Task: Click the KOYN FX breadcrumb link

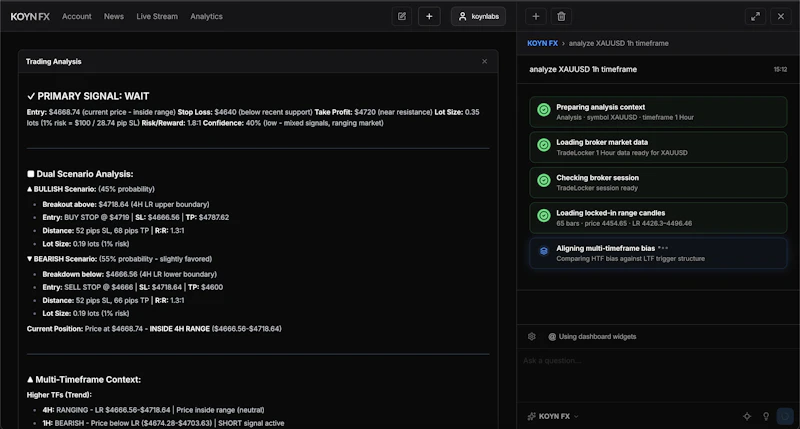Action: (x=542, y=43)
